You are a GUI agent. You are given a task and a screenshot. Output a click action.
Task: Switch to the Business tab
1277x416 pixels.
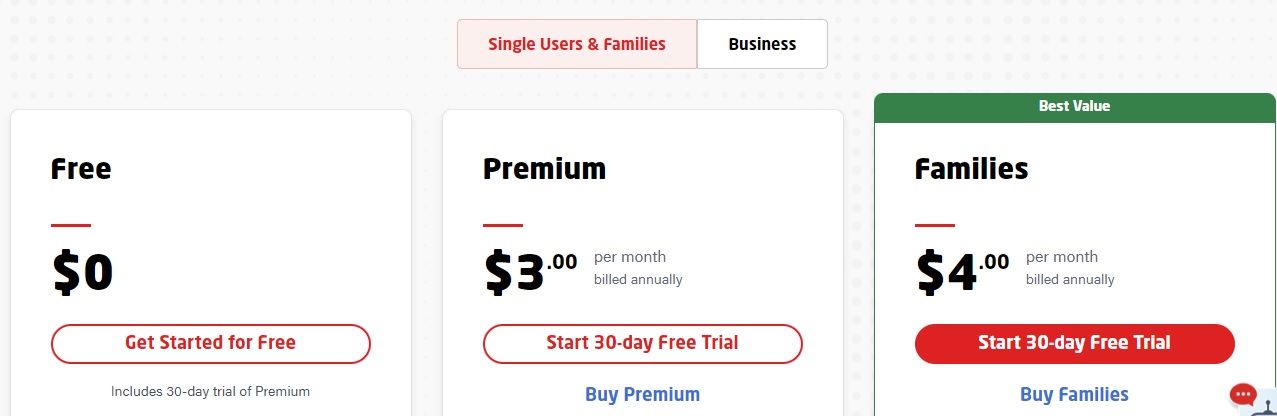tap(762, 44)
